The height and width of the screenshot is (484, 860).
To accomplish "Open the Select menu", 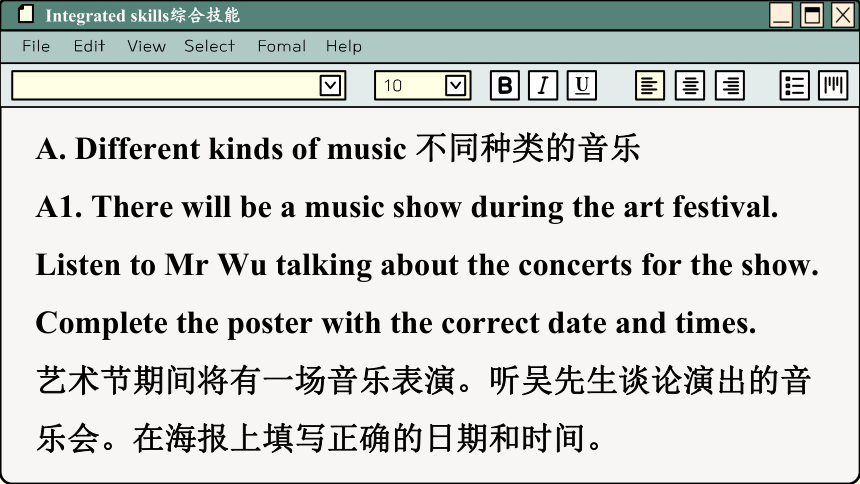I will tap(210, 46).
